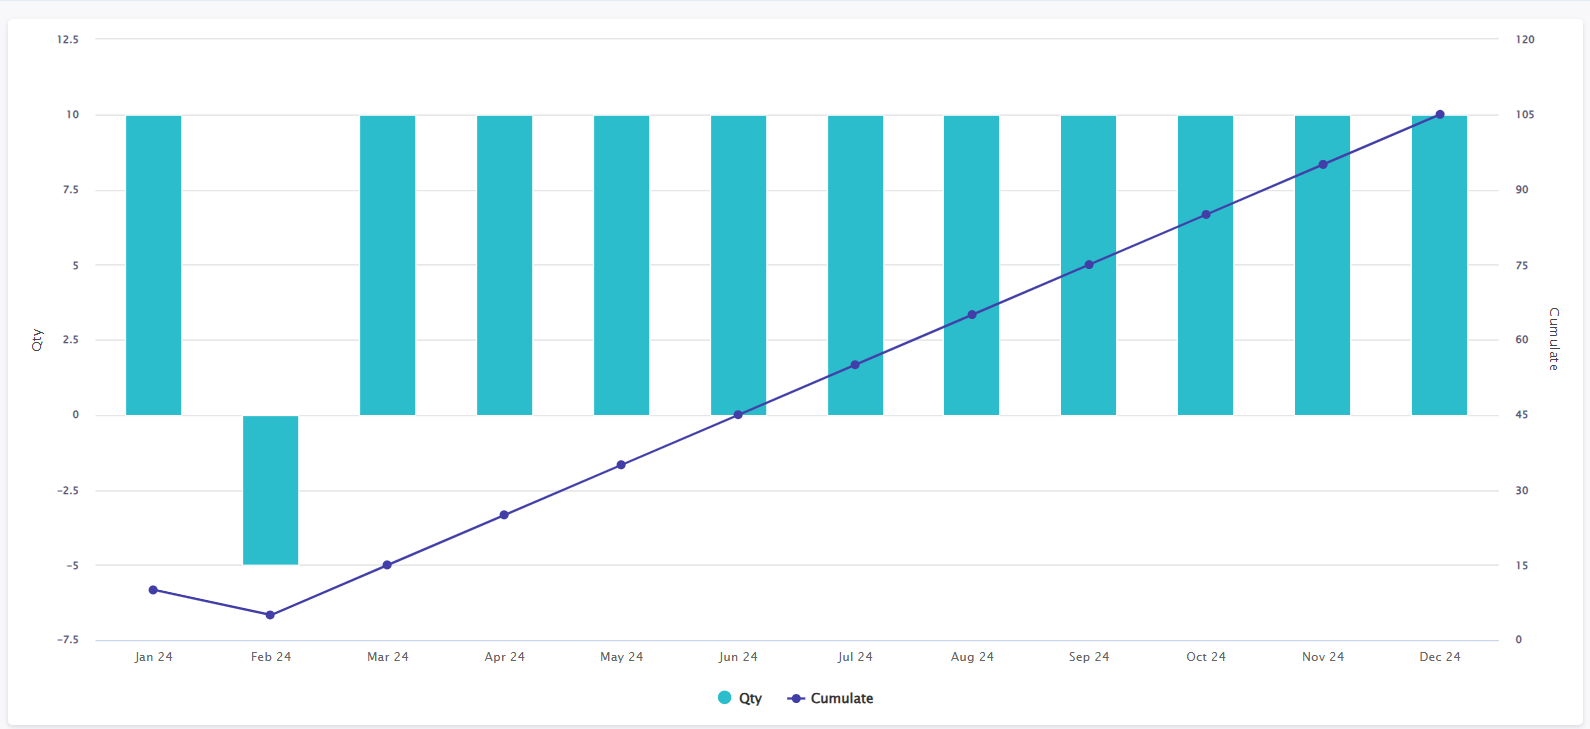Image resolution: width=1590 pixels, height=729 pixels.
Task: Click the Nov 24 Qty bar
Action: click(x=1322, y=265)
